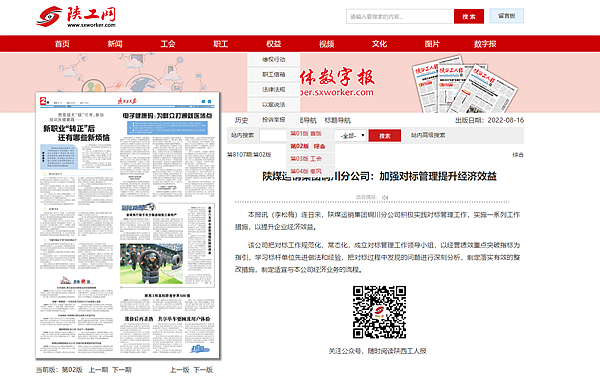Open 站内高级搜索 advanced search link
The width and height of the screenshot is (600, 376).
428,135
